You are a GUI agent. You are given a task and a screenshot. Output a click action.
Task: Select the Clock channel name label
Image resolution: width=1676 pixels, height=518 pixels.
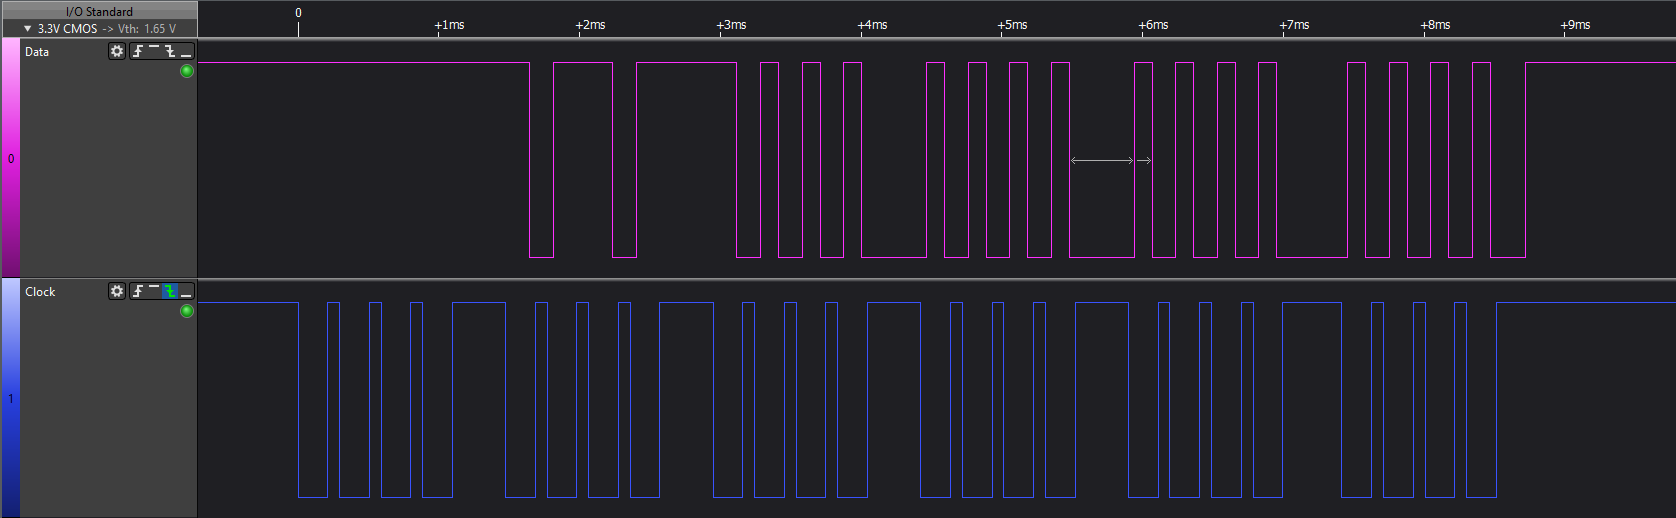40,292
